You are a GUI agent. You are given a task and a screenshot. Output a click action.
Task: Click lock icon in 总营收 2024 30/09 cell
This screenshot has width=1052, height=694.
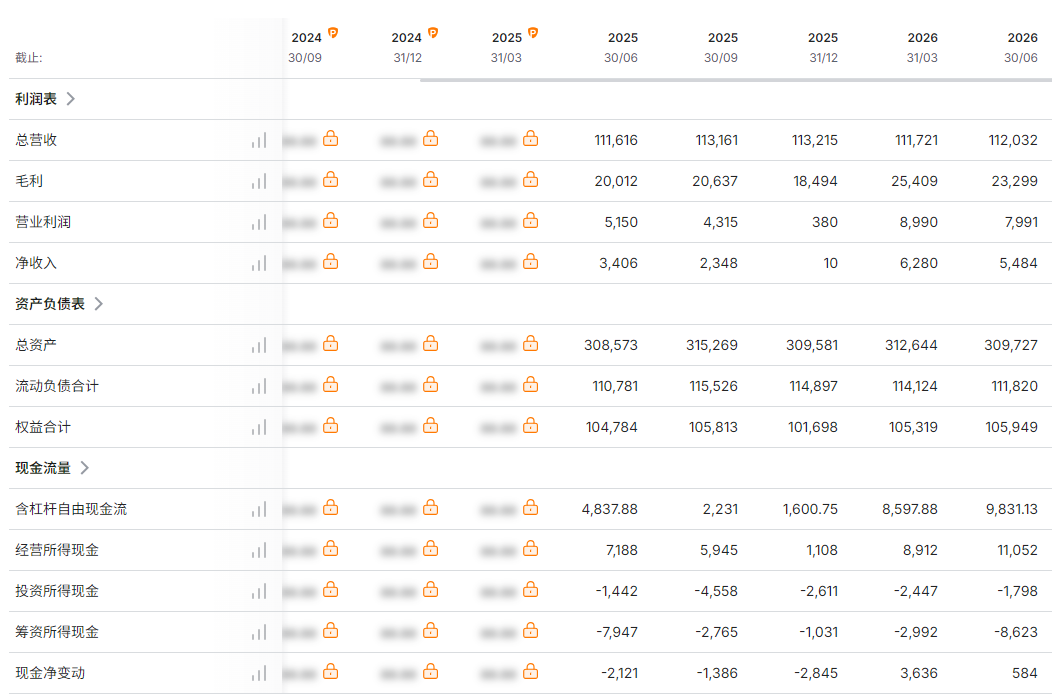click(x=331, y=139)
